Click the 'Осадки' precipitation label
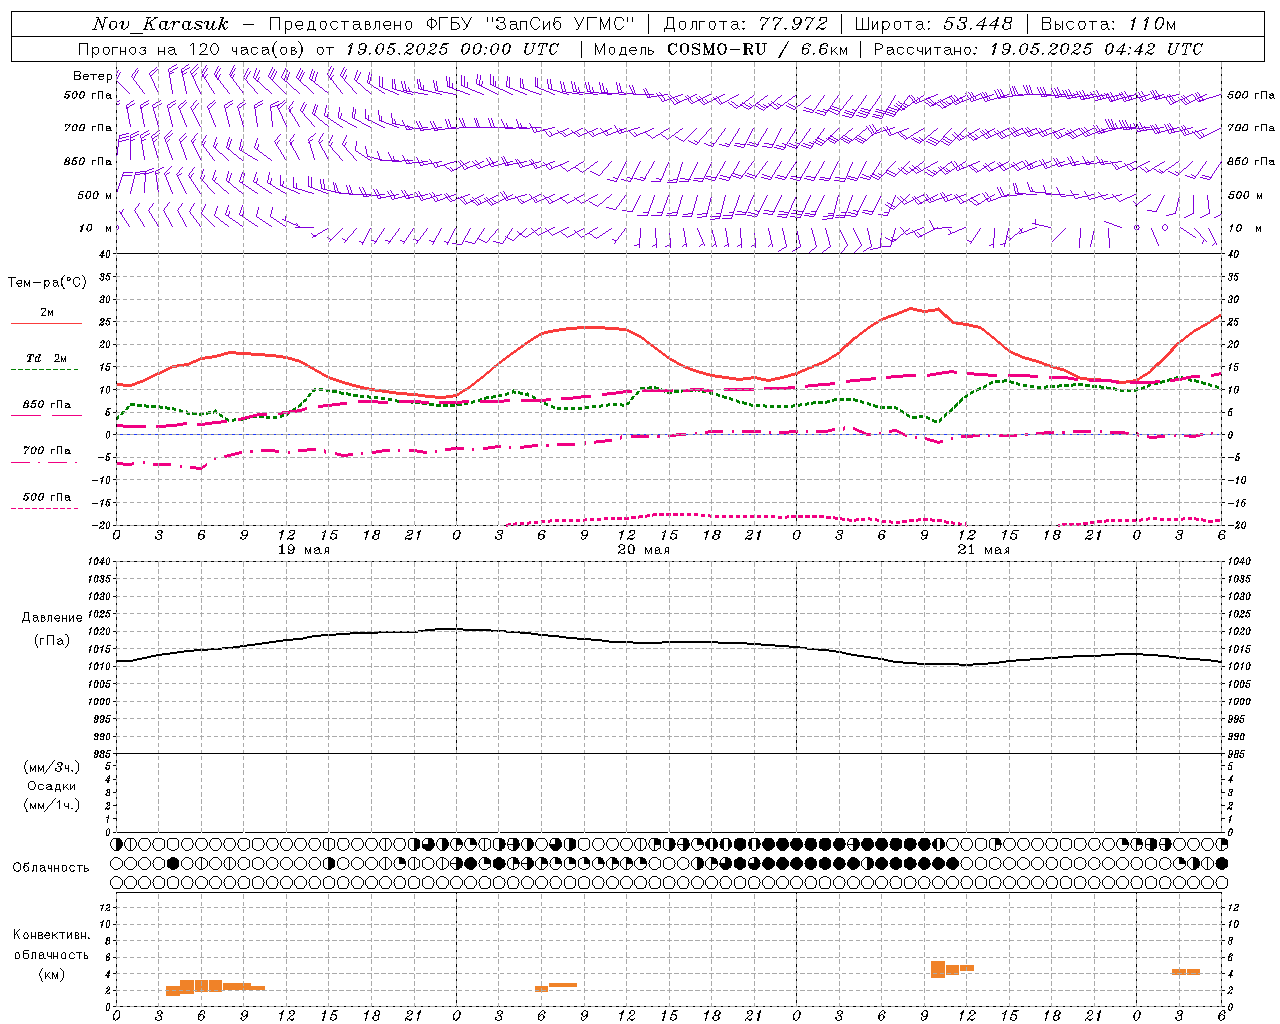Screen dimensions: 1280x1024 pos(52,786)
